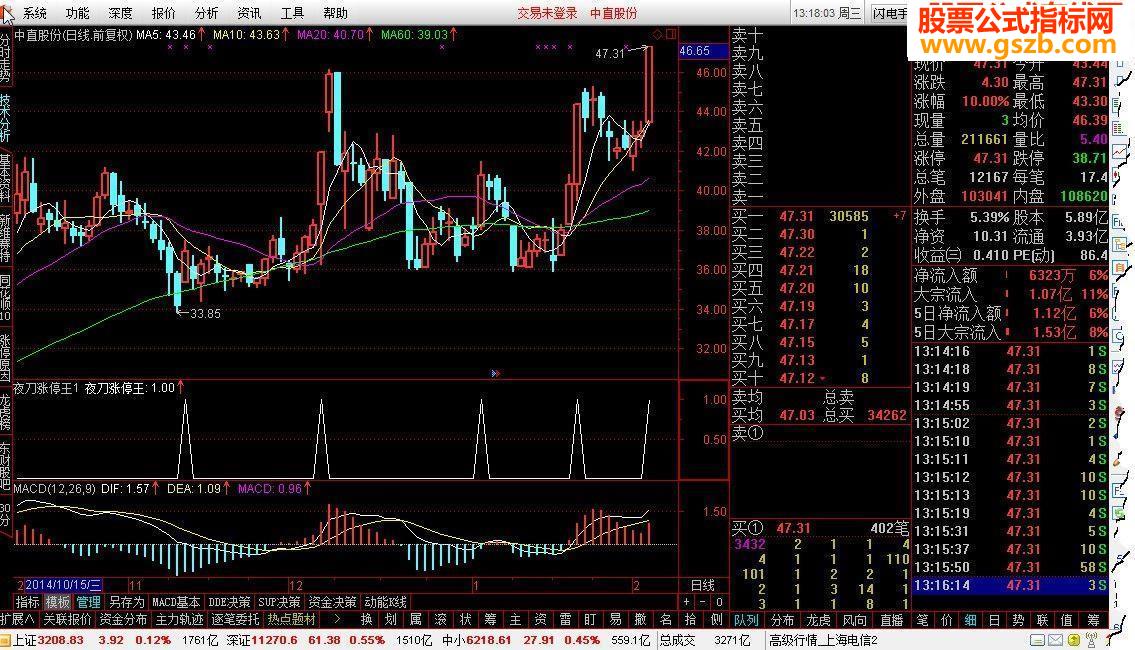Open the 龙虎榜 sidebar tab
This screenshot has width=1135, height=650.
[6, 412]
